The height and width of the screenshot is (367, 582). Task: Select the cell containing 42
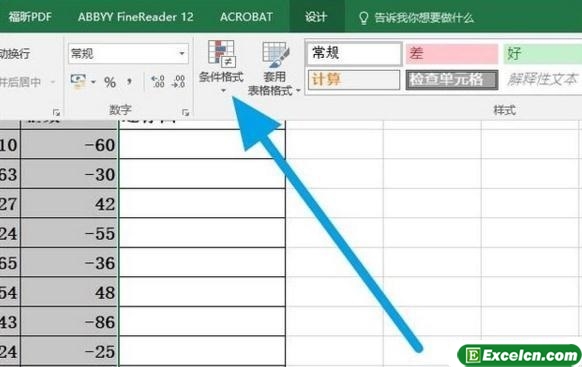pyautogui.click(x=69, y=204)
